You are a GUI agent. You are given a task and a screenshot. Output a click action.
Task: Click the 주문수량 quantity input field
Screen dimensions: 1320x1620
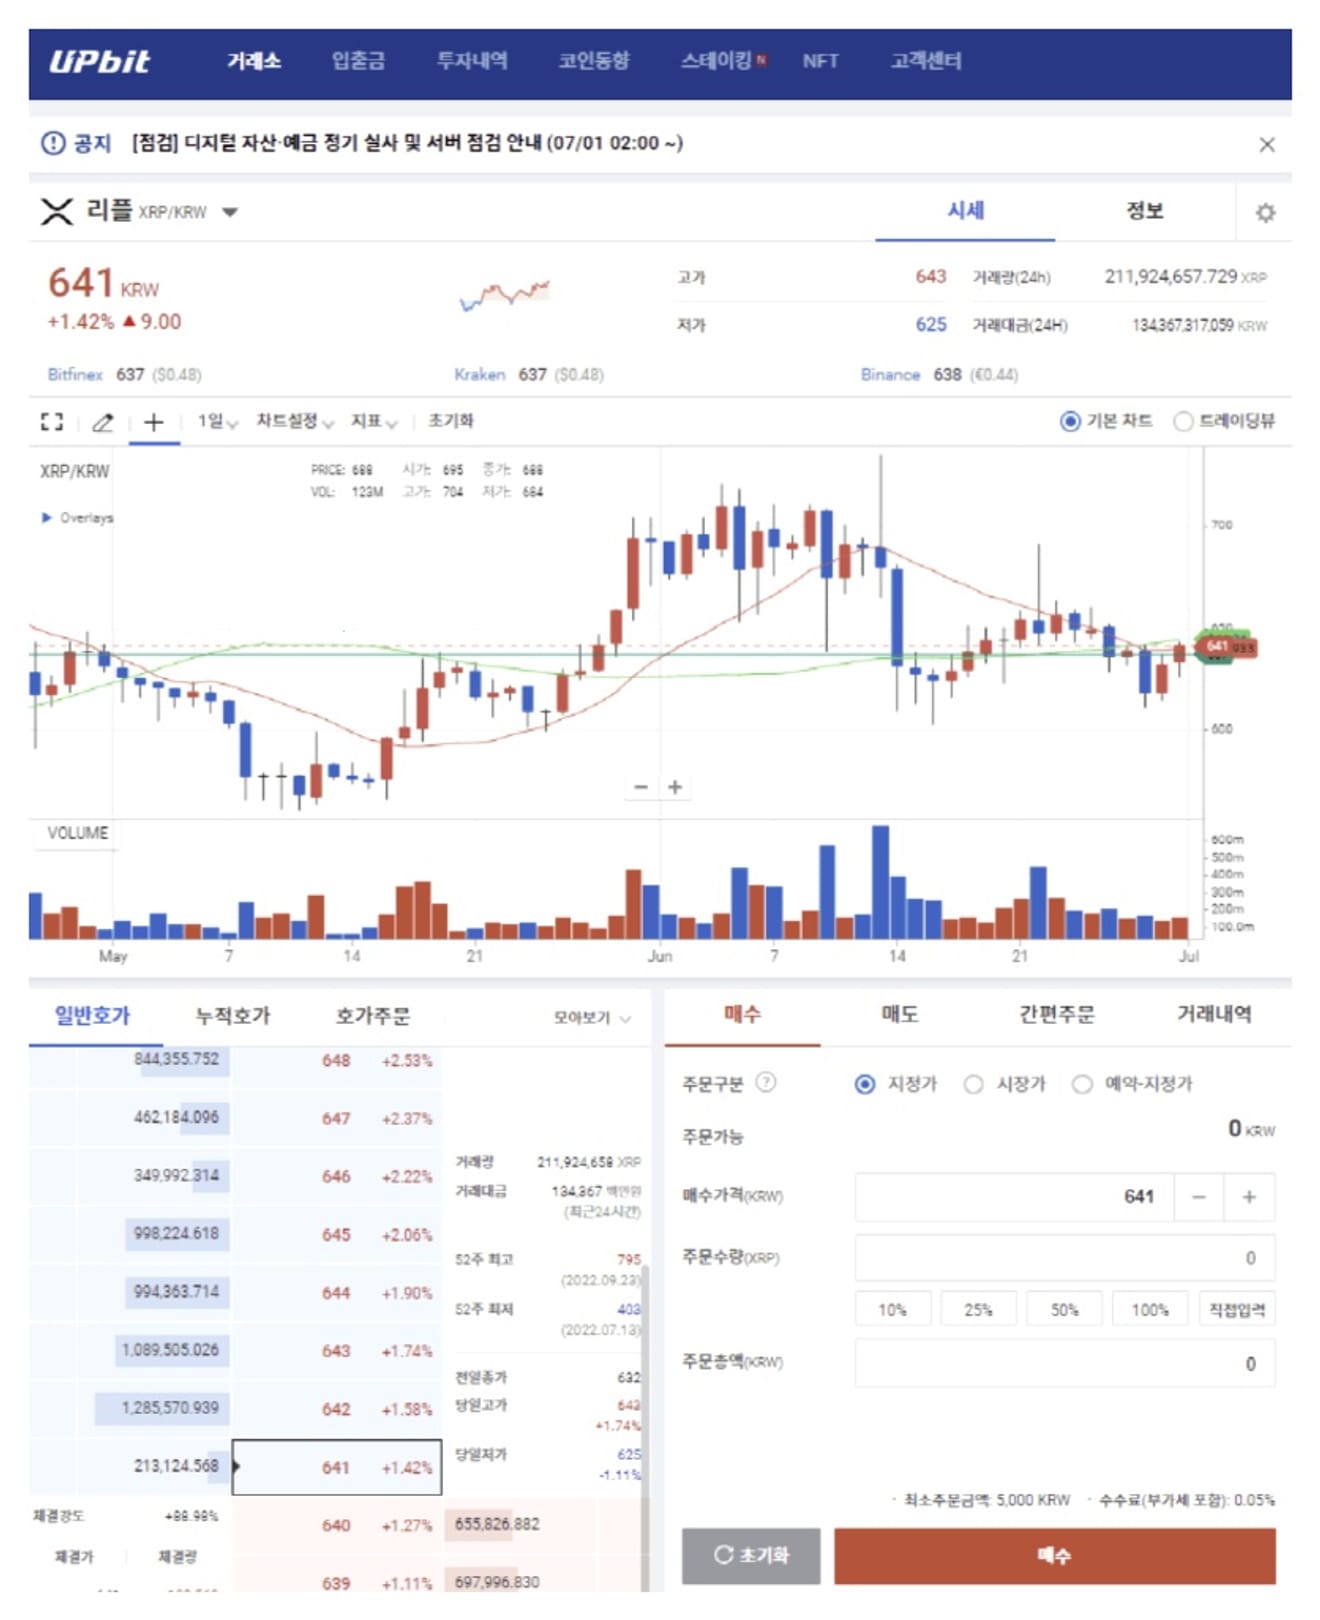[1065, 1258]
